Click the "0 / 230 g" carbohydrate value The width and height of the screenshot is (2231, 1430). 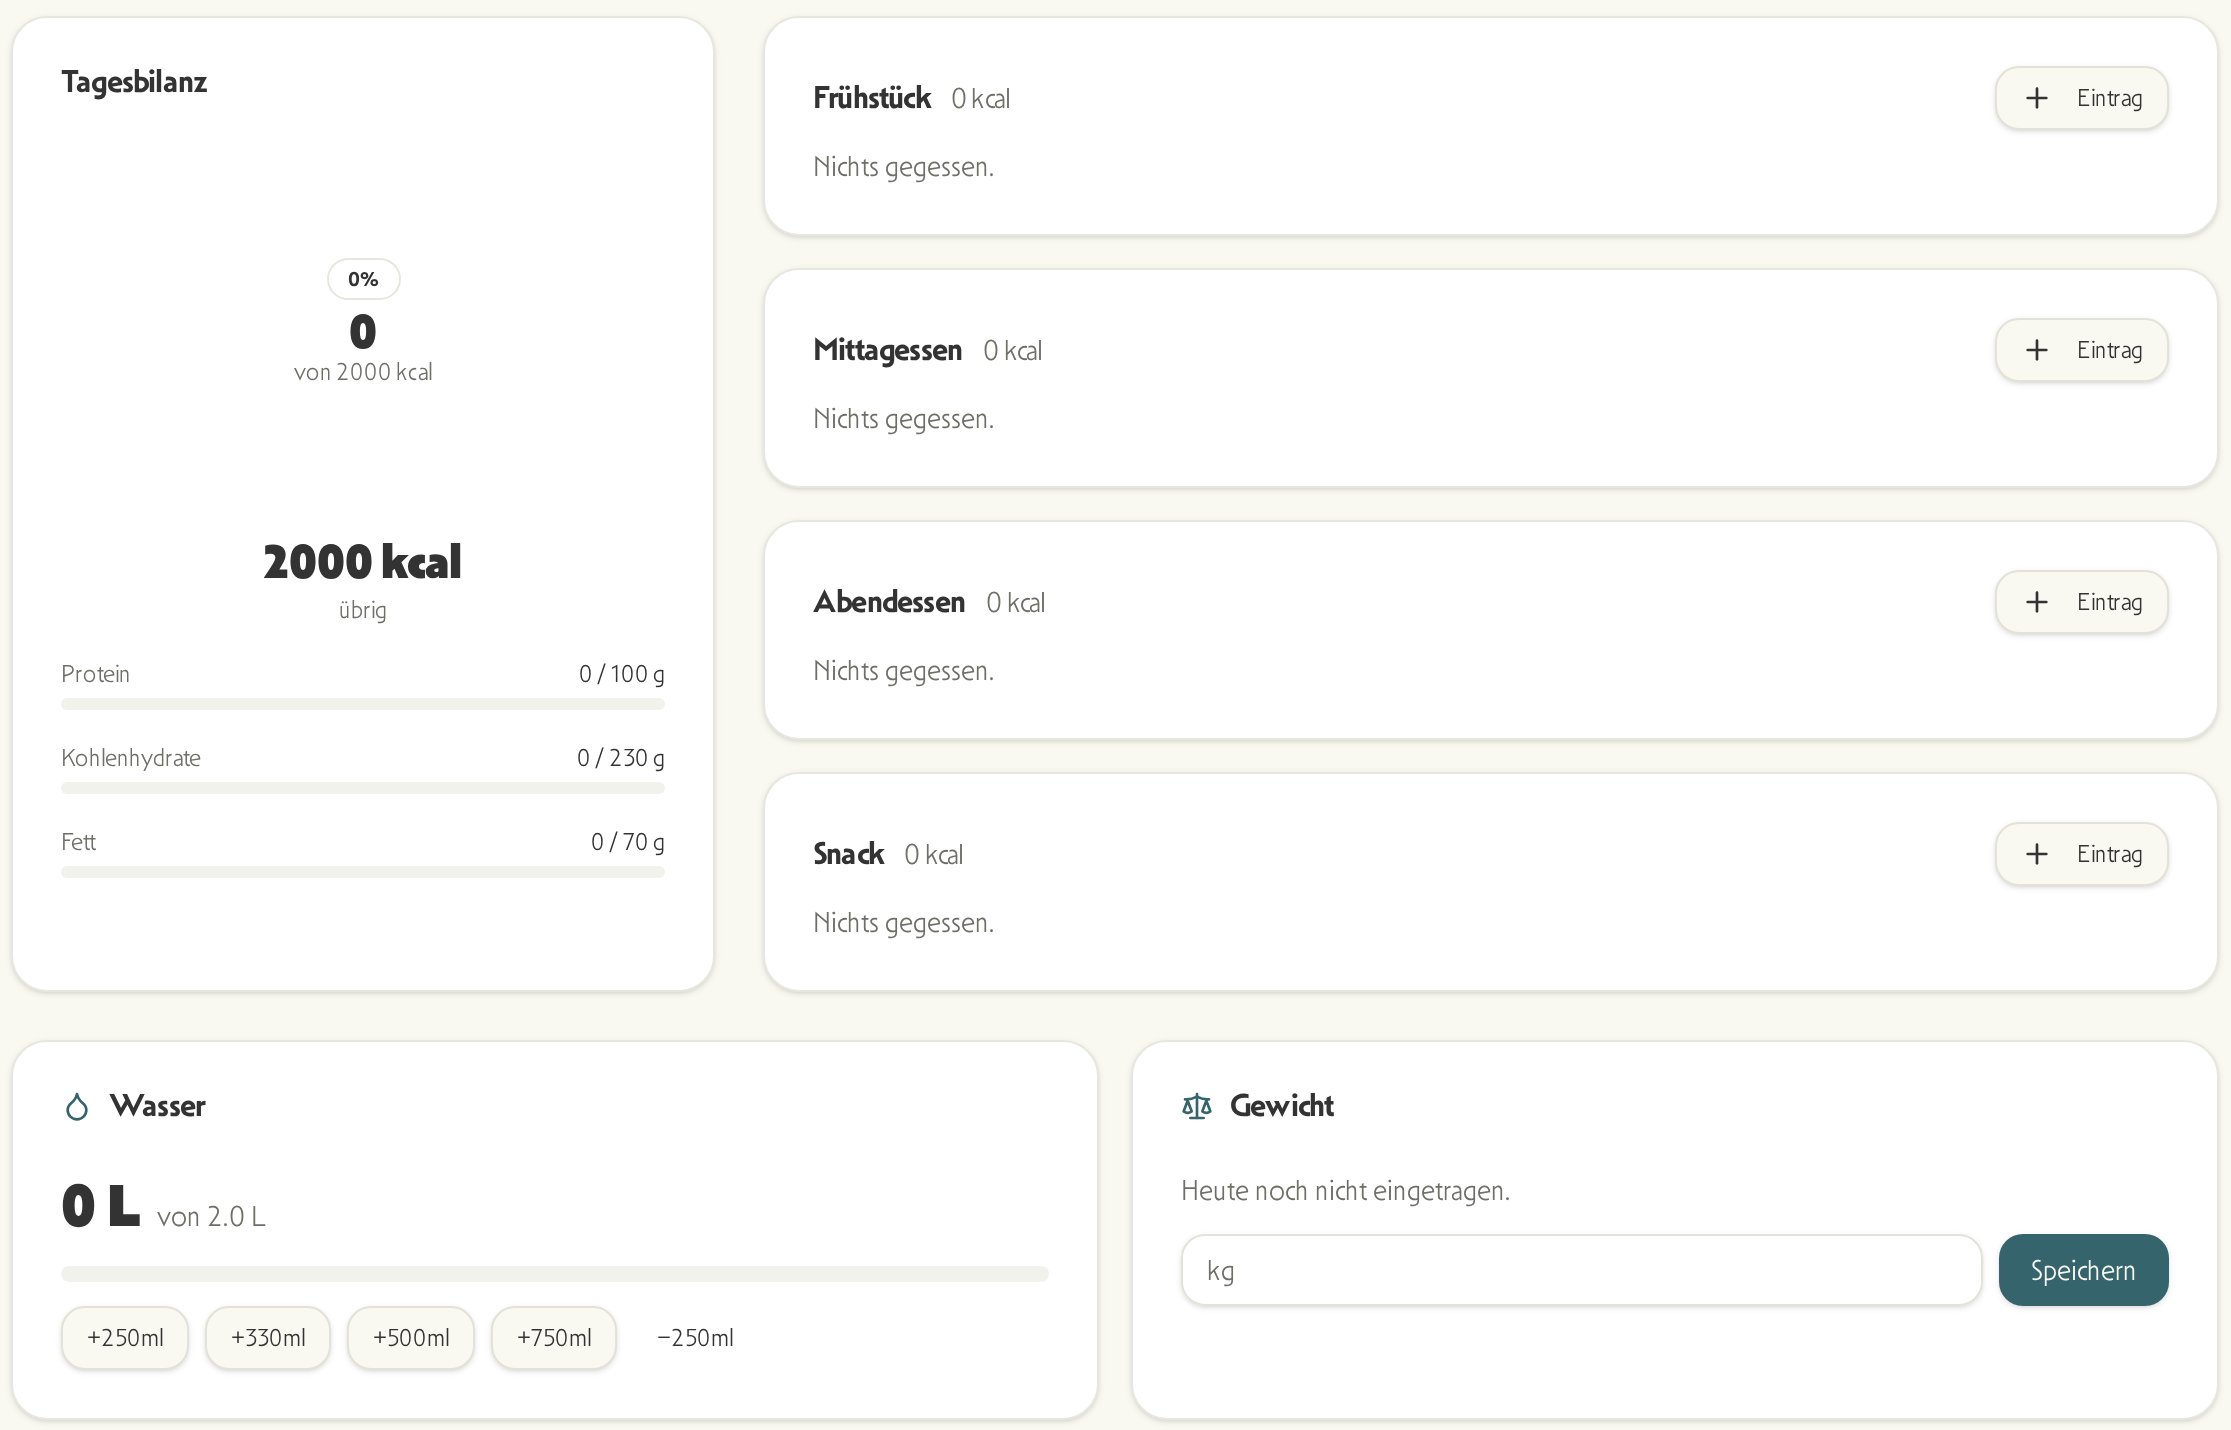[620, 758]
